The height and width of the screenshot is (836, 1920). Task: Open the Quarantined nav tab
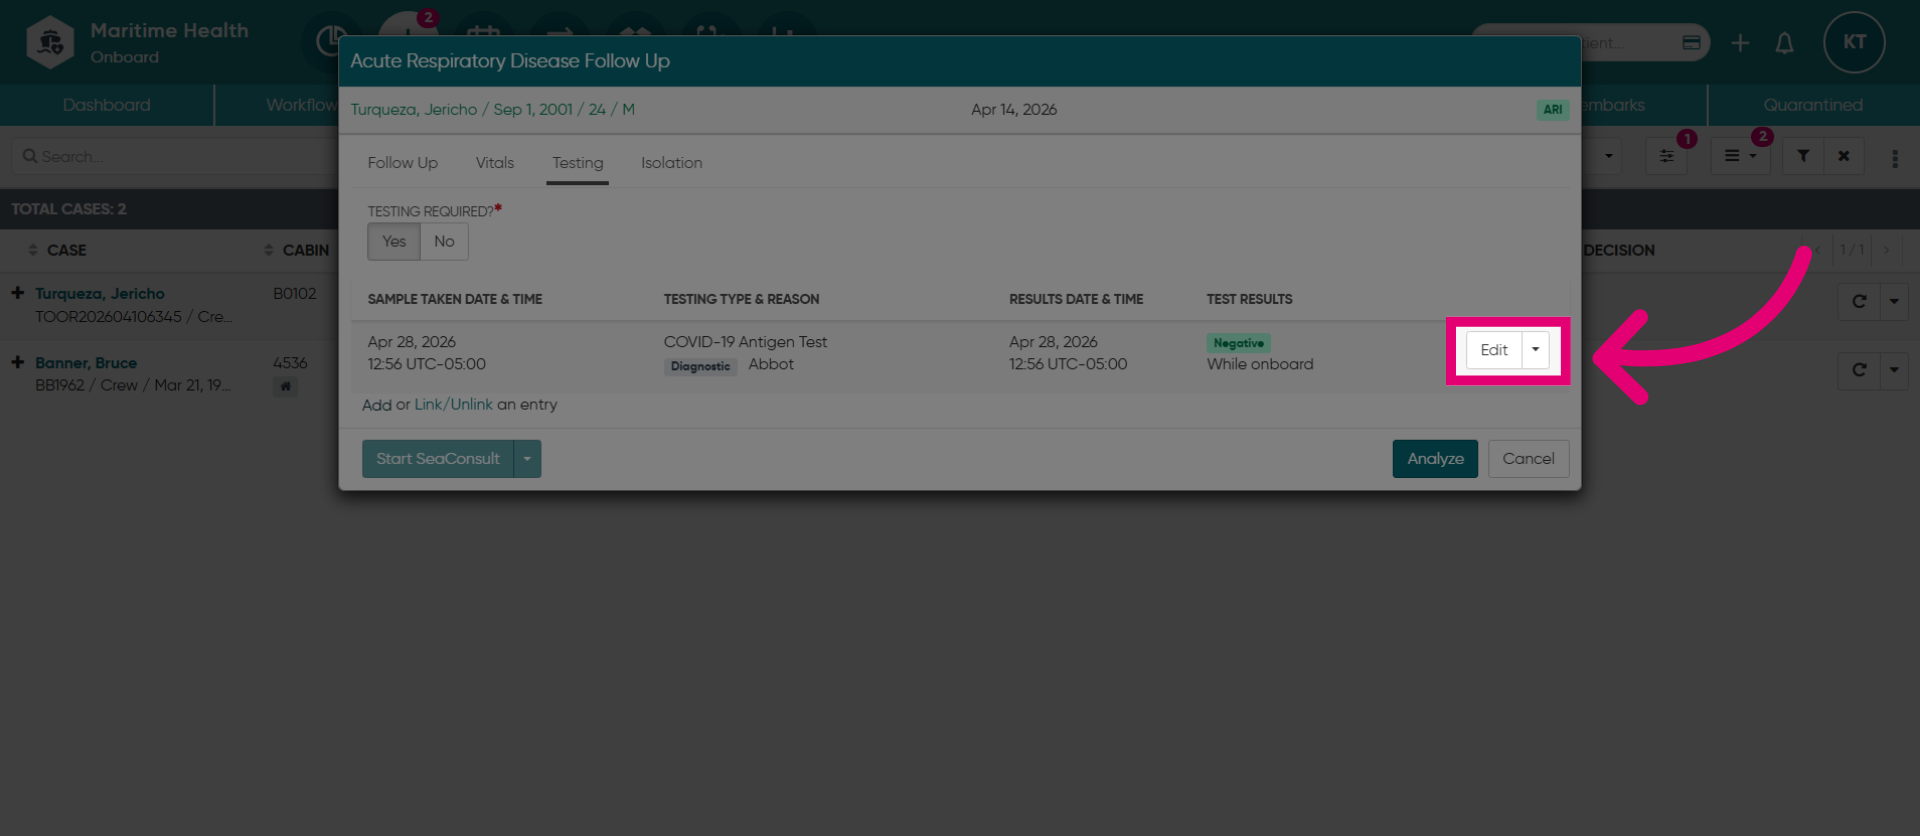pyautogui.click(x=1812, y=105)
